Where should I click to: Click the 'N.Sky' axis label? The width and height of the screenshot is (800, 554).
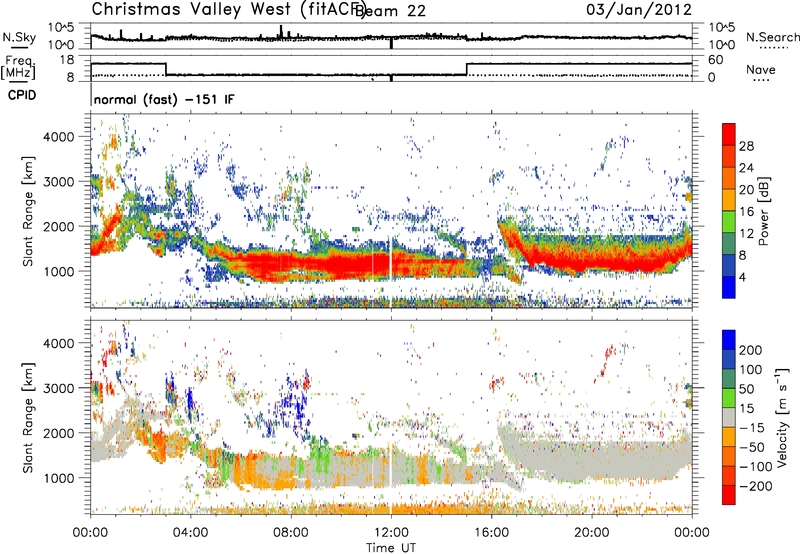tap(19, 37)
